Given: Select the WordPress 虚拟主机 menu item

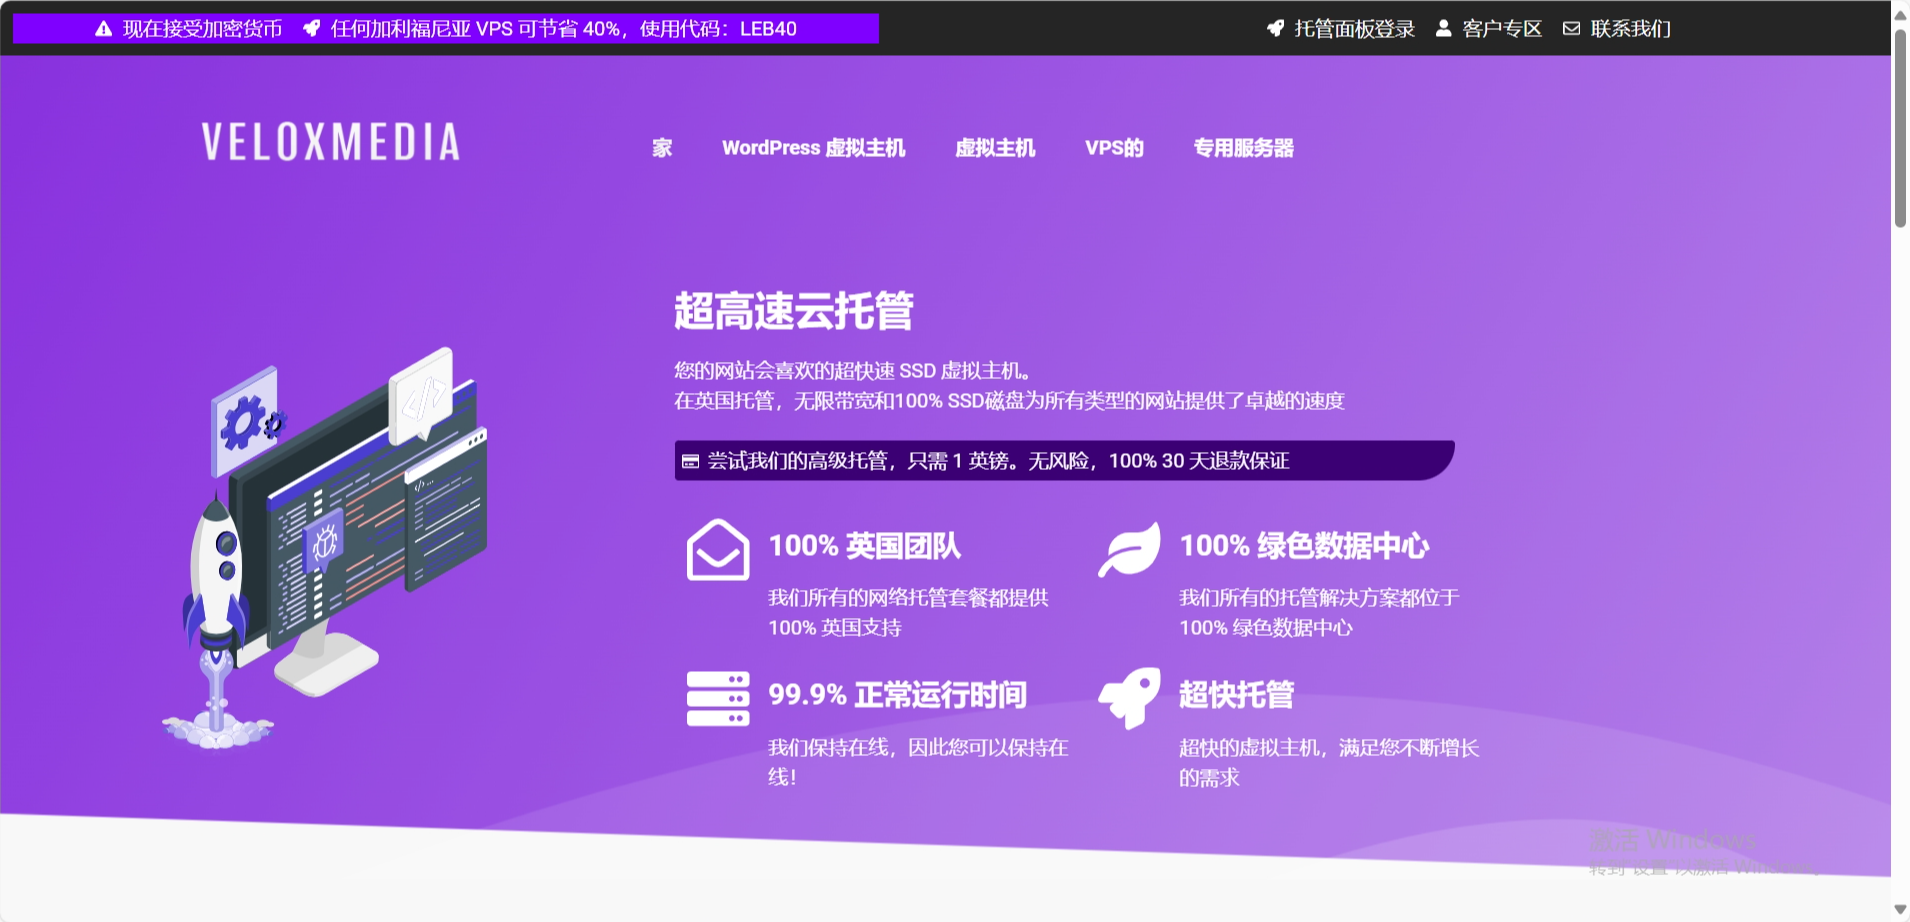Looking at the screenshot, I should coord(813,147).
